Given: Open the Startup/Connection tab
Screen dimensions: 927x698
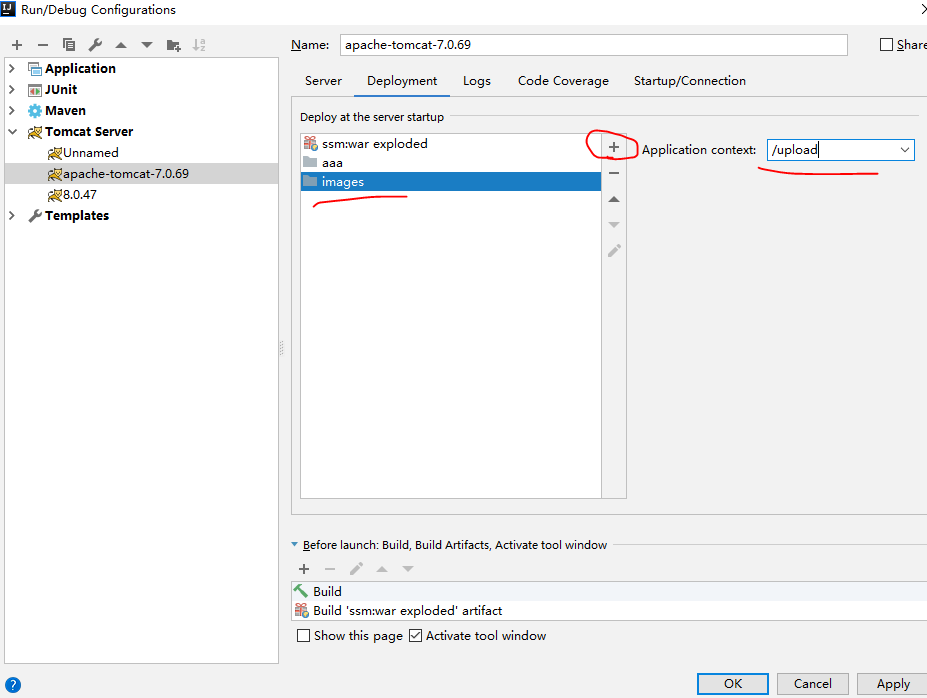Looking at the screenshot, I should (x=690, y=80).
